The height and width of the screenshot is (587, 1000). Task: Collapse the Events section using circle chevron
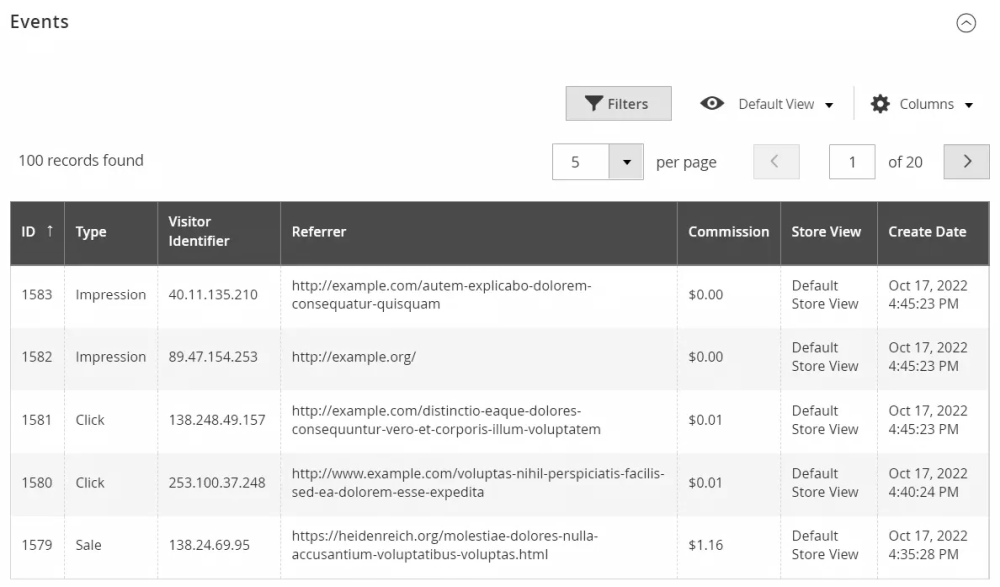(x=966, y=24)
